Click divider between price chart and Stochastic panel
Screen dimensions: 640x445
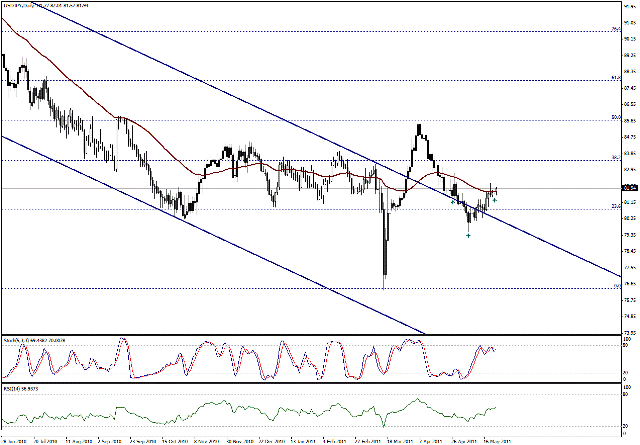[300, 335]
